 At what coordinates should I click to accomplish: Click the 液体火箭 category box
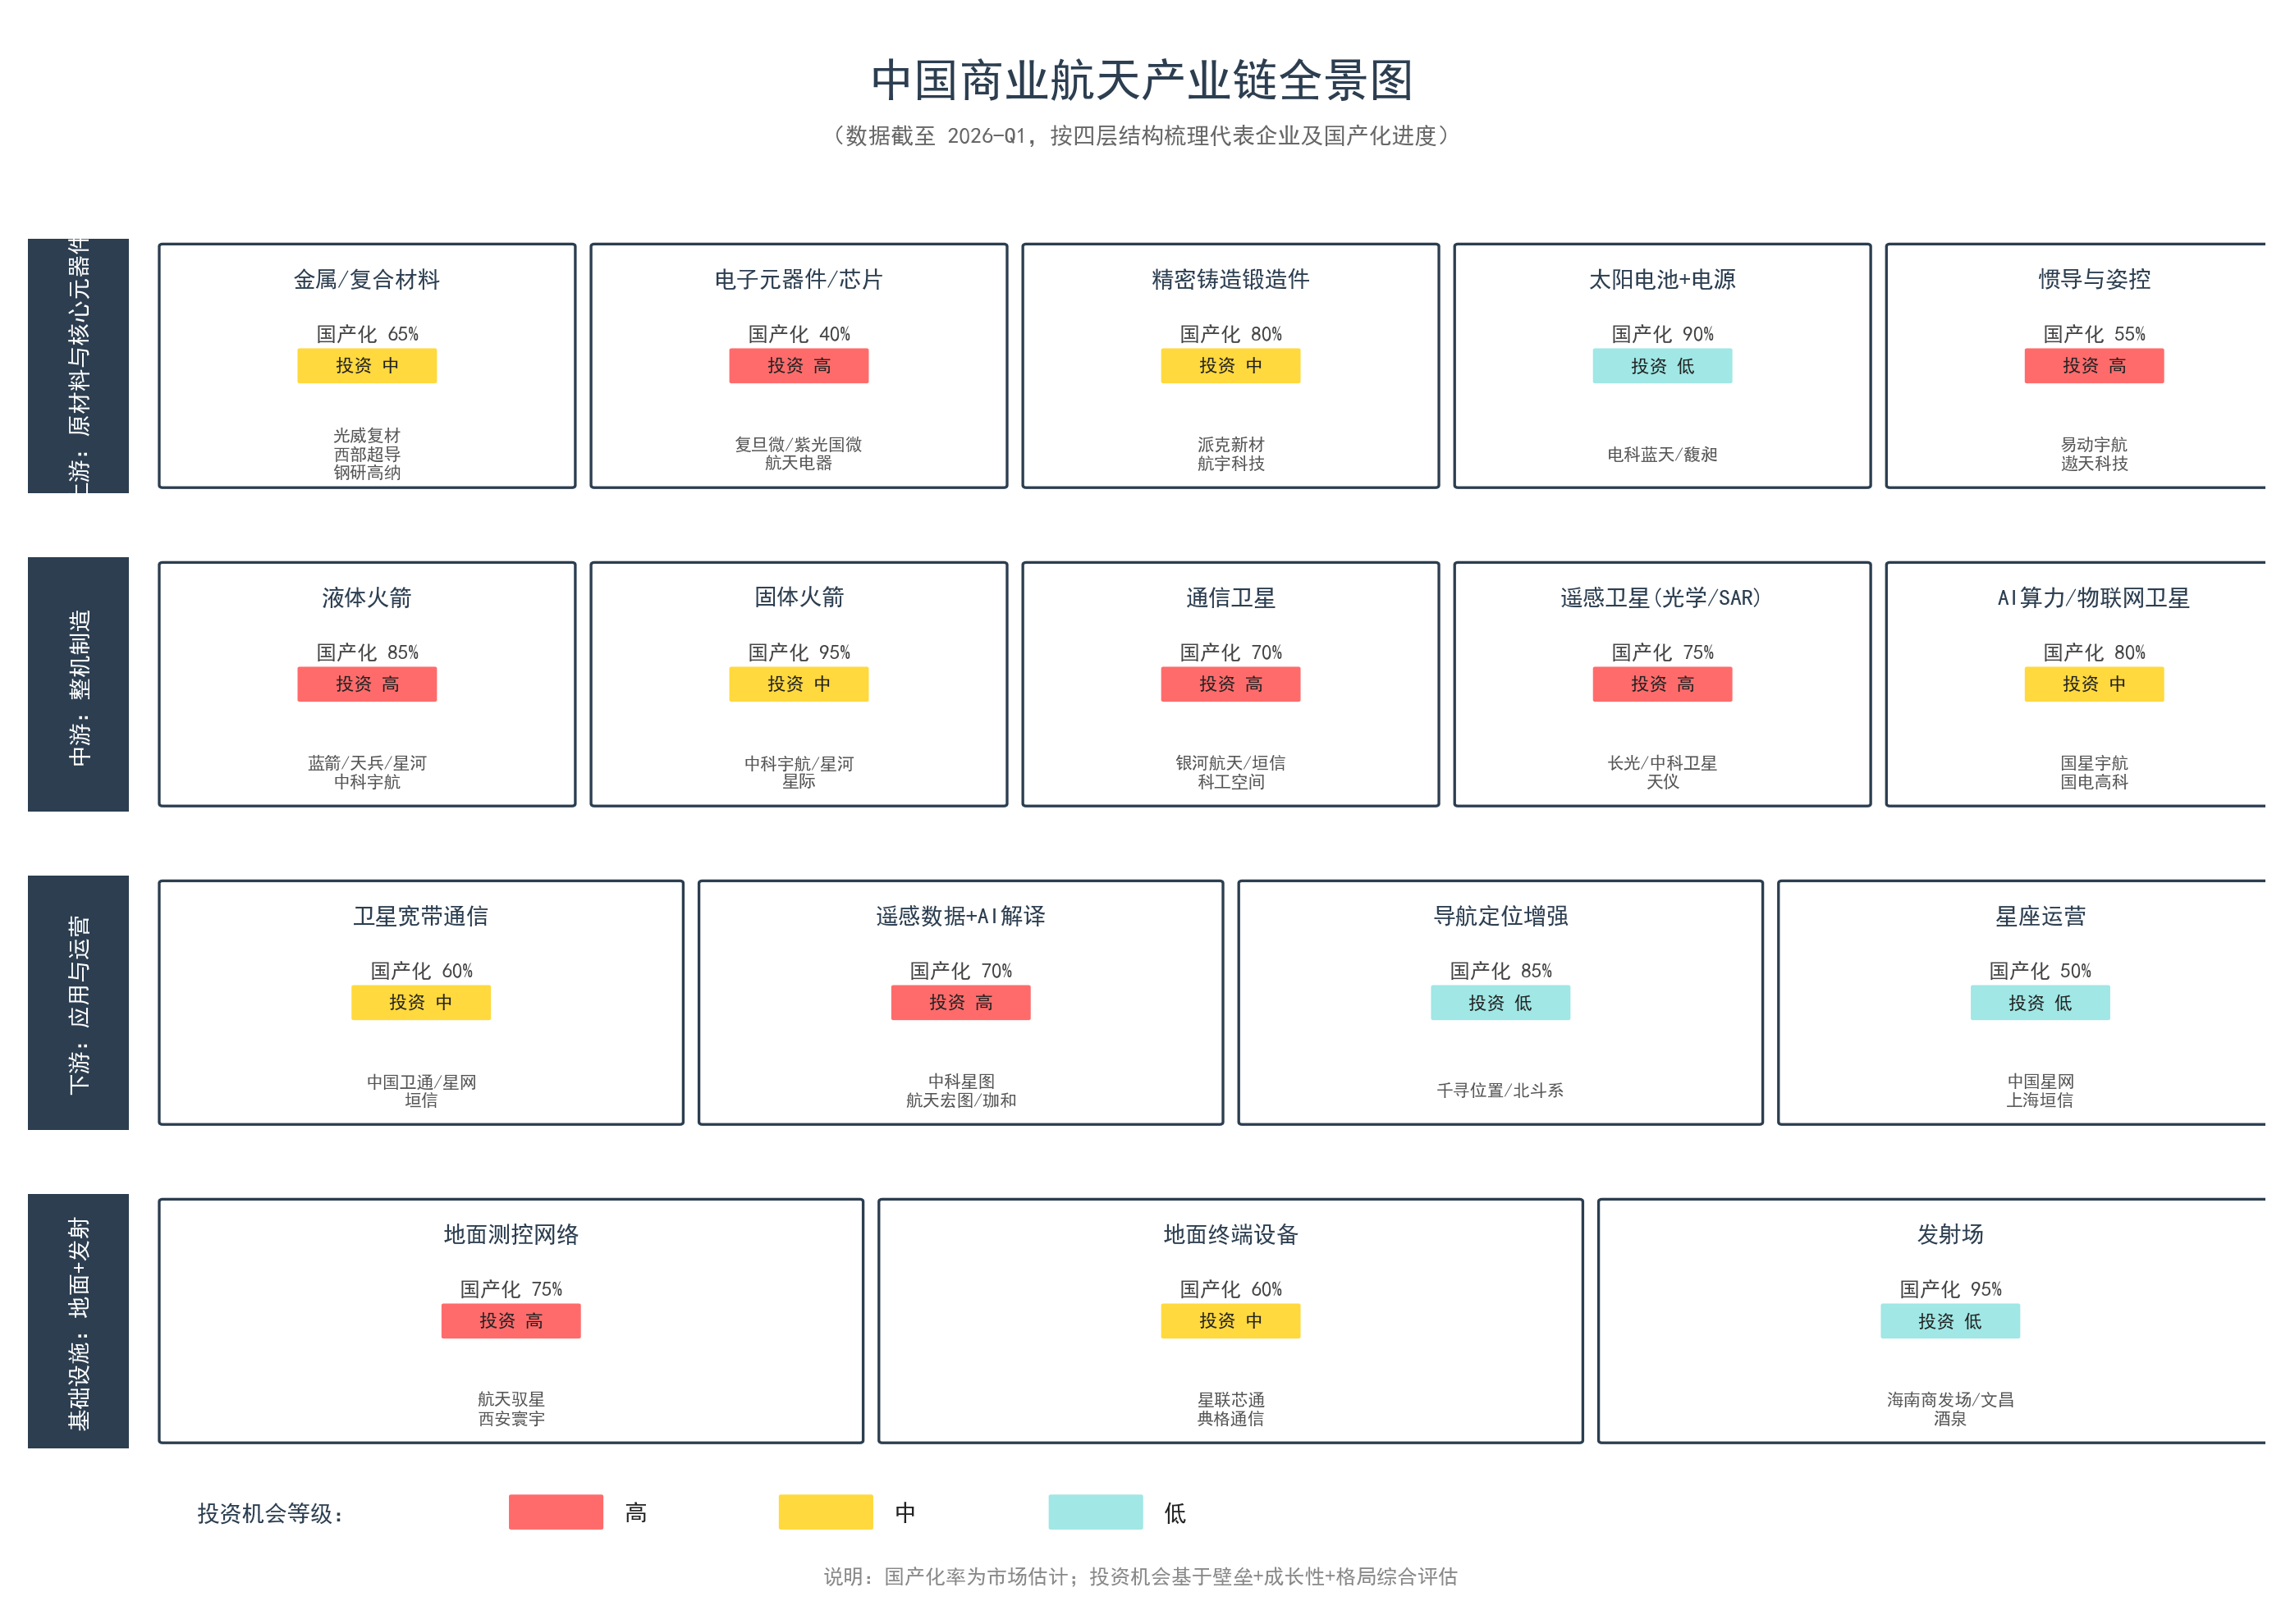pos(365,686)
